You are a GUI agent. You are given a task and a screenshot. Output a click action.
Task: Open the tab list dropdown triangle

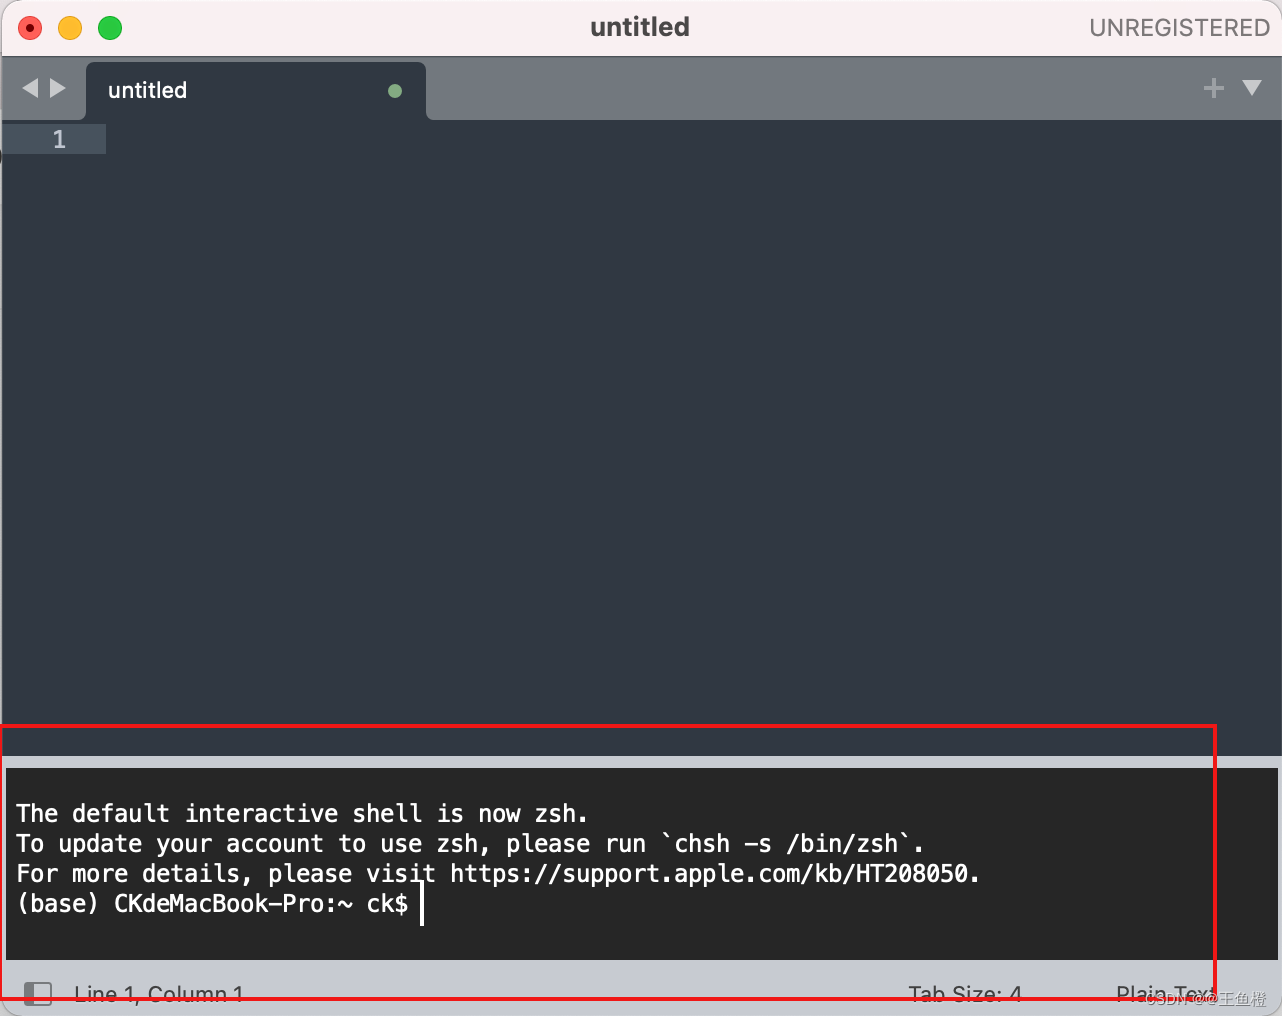[1253, 88]
